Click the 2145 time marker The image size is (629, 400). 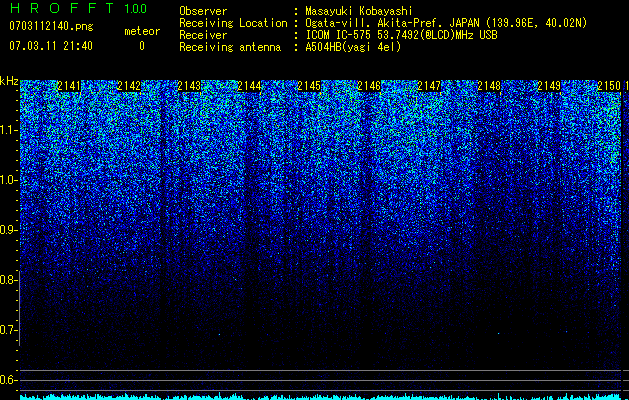tap(309, 86)
